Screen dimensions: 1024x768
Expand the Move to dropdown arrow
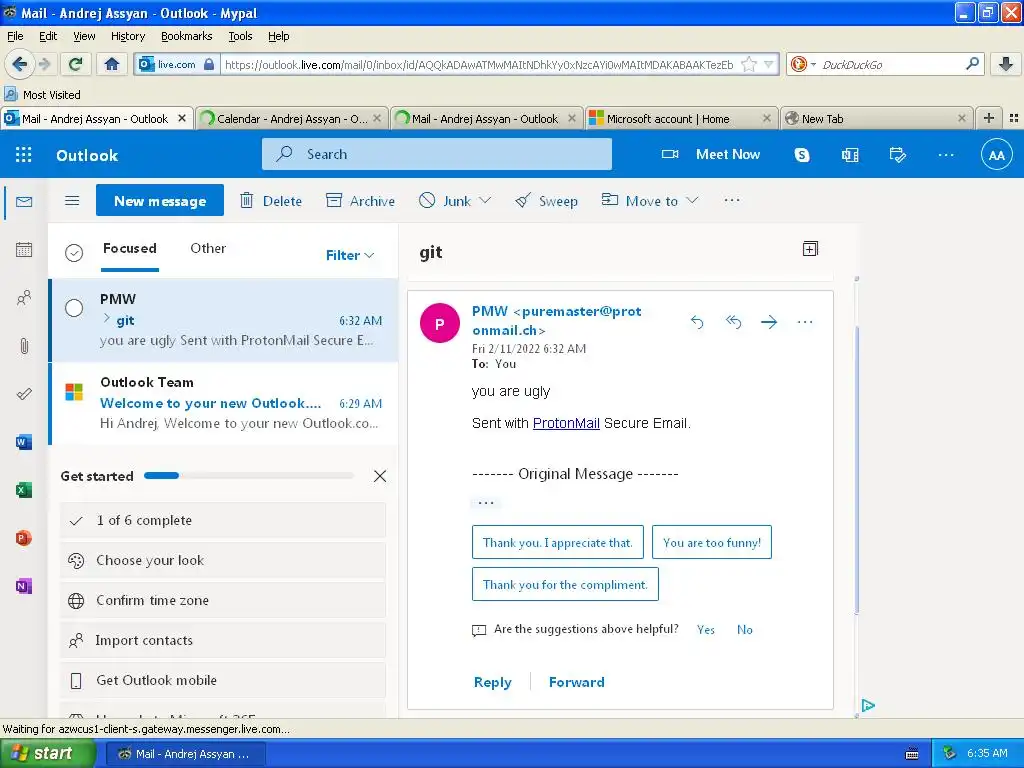tap(692, 200)
